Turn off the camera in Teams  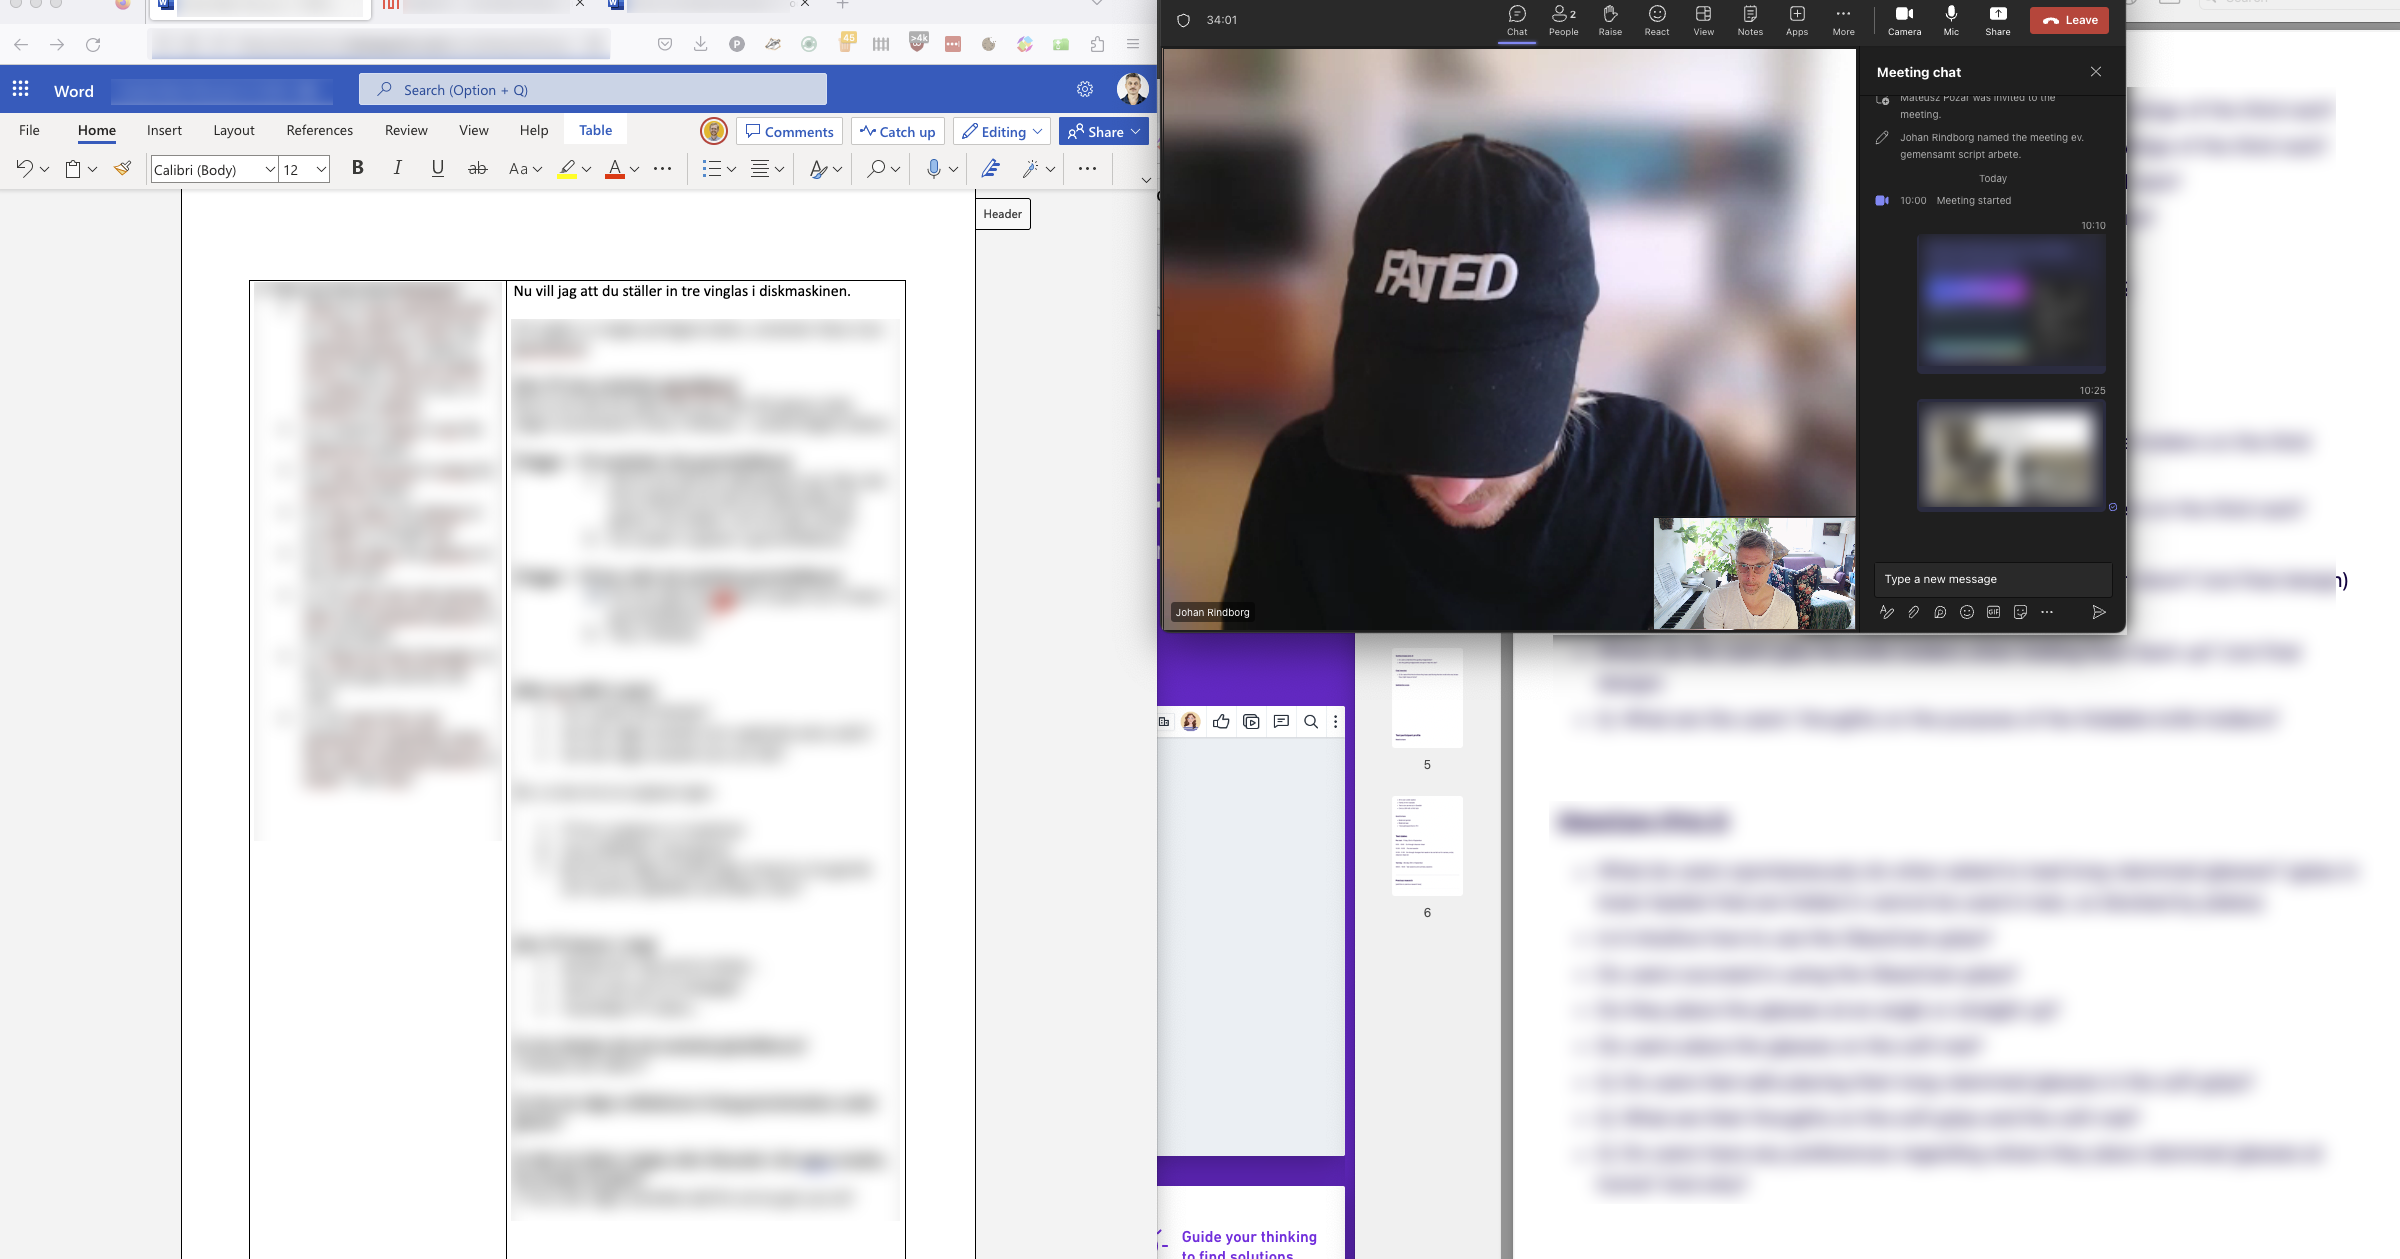tap(1904, 20)
